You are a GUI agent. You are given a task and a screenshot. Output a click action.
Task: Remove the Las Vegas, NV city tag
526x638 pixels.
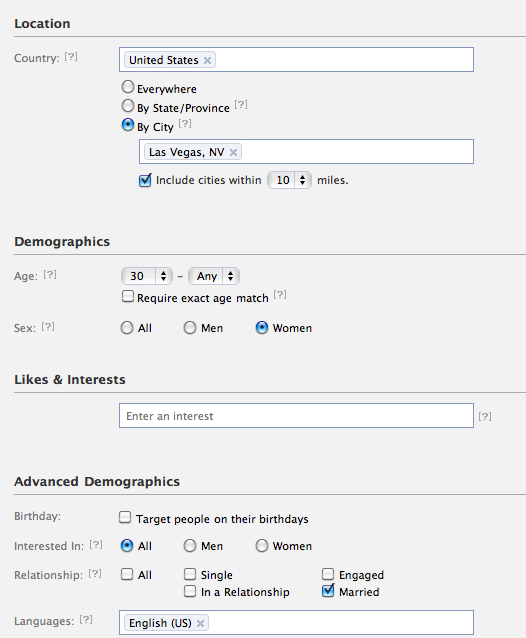click(x=233, y=153)
